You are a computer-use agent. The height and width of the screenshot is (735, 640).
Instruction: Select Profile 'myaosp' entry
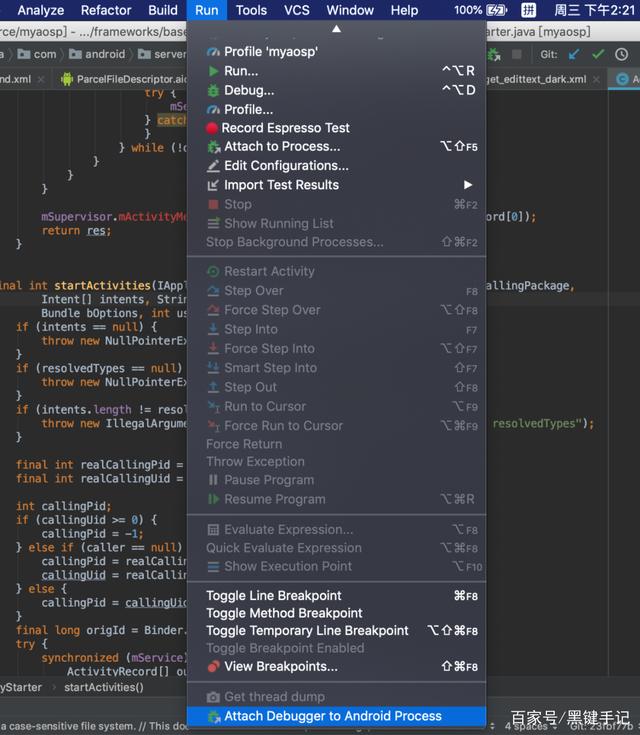click(x=336, y=52)
